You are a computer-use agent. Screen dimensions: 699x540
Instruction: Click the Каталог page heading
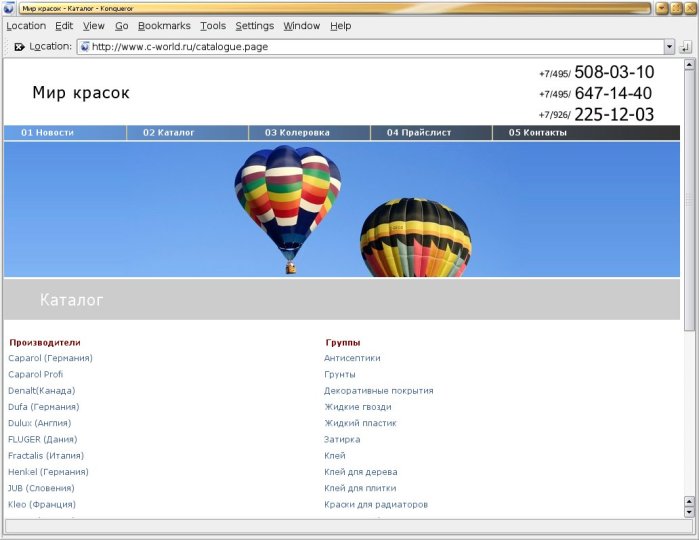[71, 300]
